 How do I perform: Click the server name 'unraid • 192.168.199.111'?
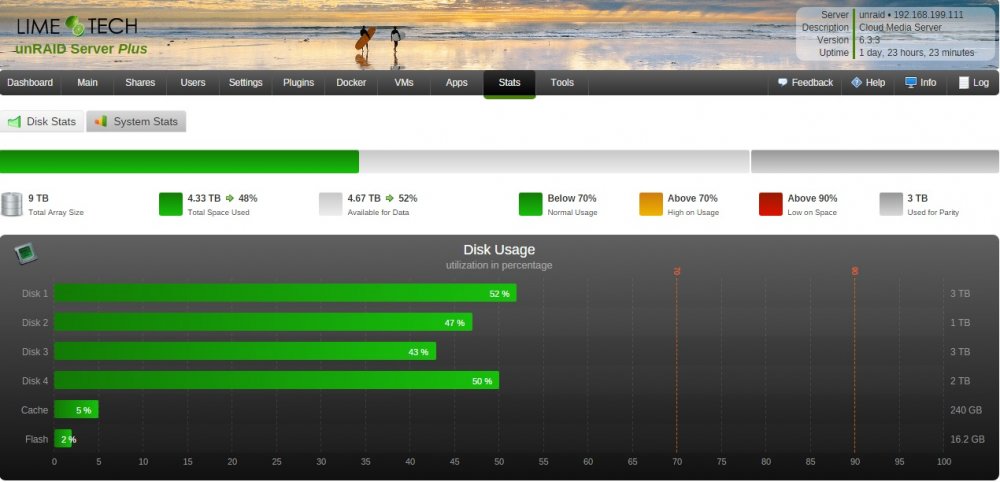[911, 15]
